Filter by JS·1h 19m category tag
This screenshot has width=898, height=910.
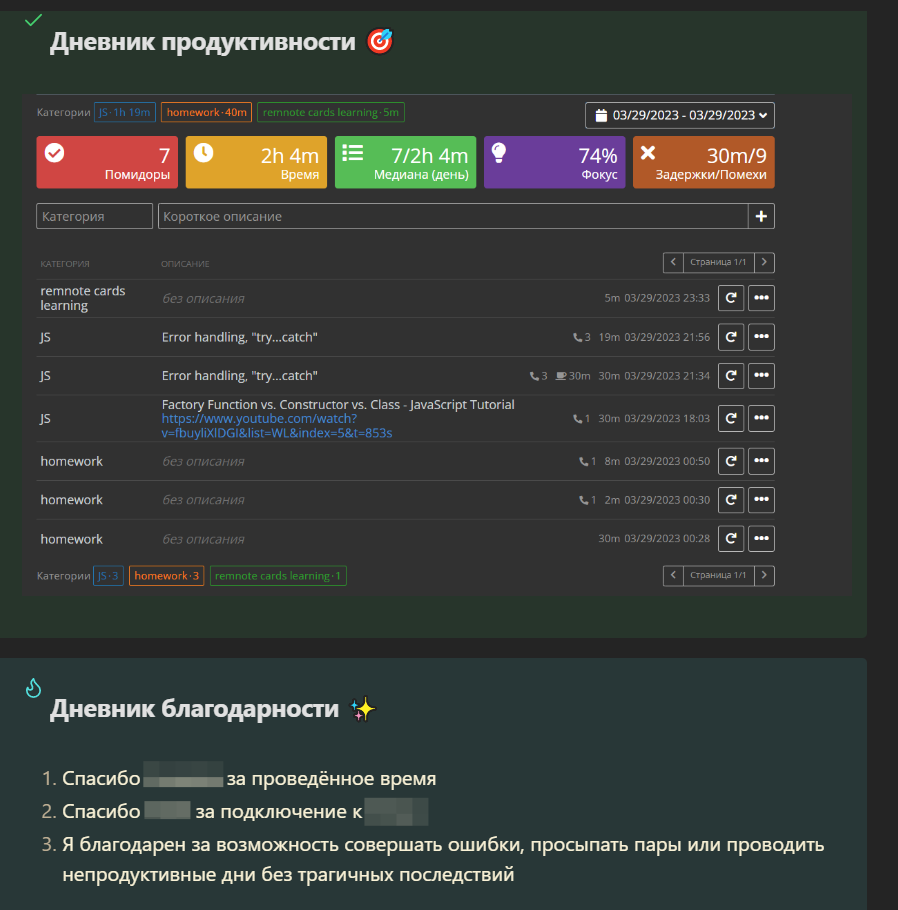(125, 112)
